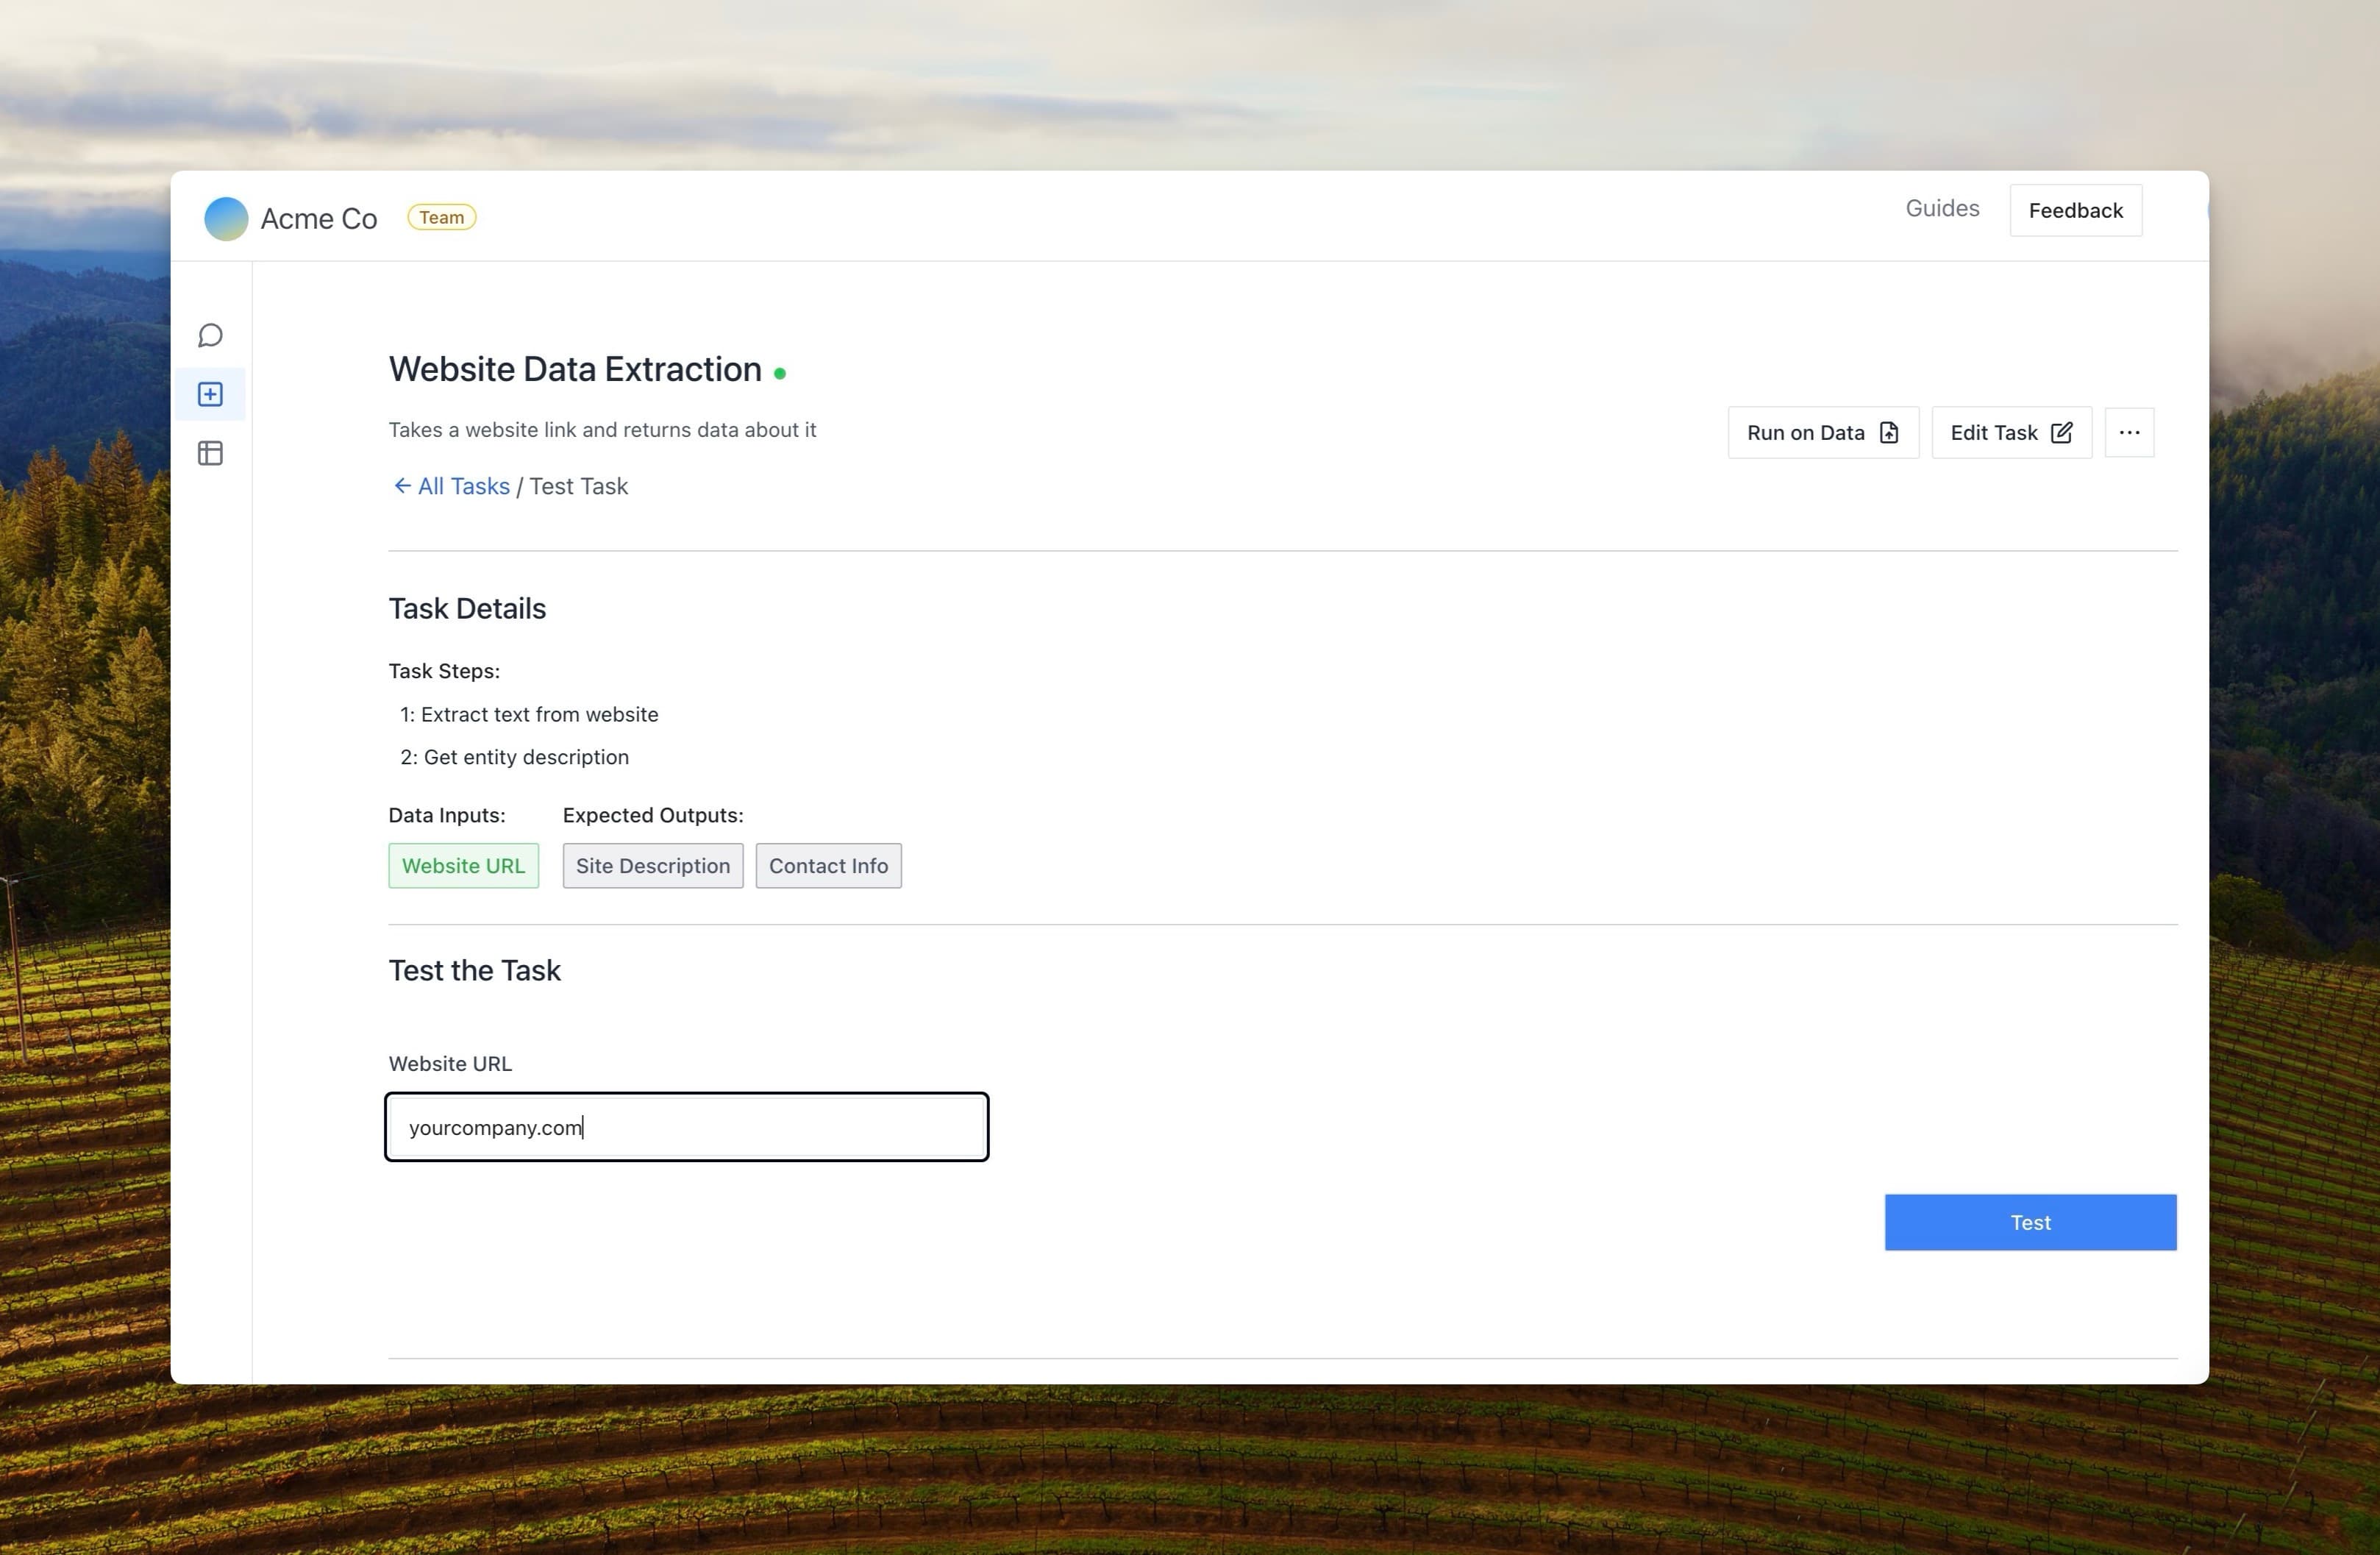
Task: Click the green status dot near the title
Action: point(780,373)
